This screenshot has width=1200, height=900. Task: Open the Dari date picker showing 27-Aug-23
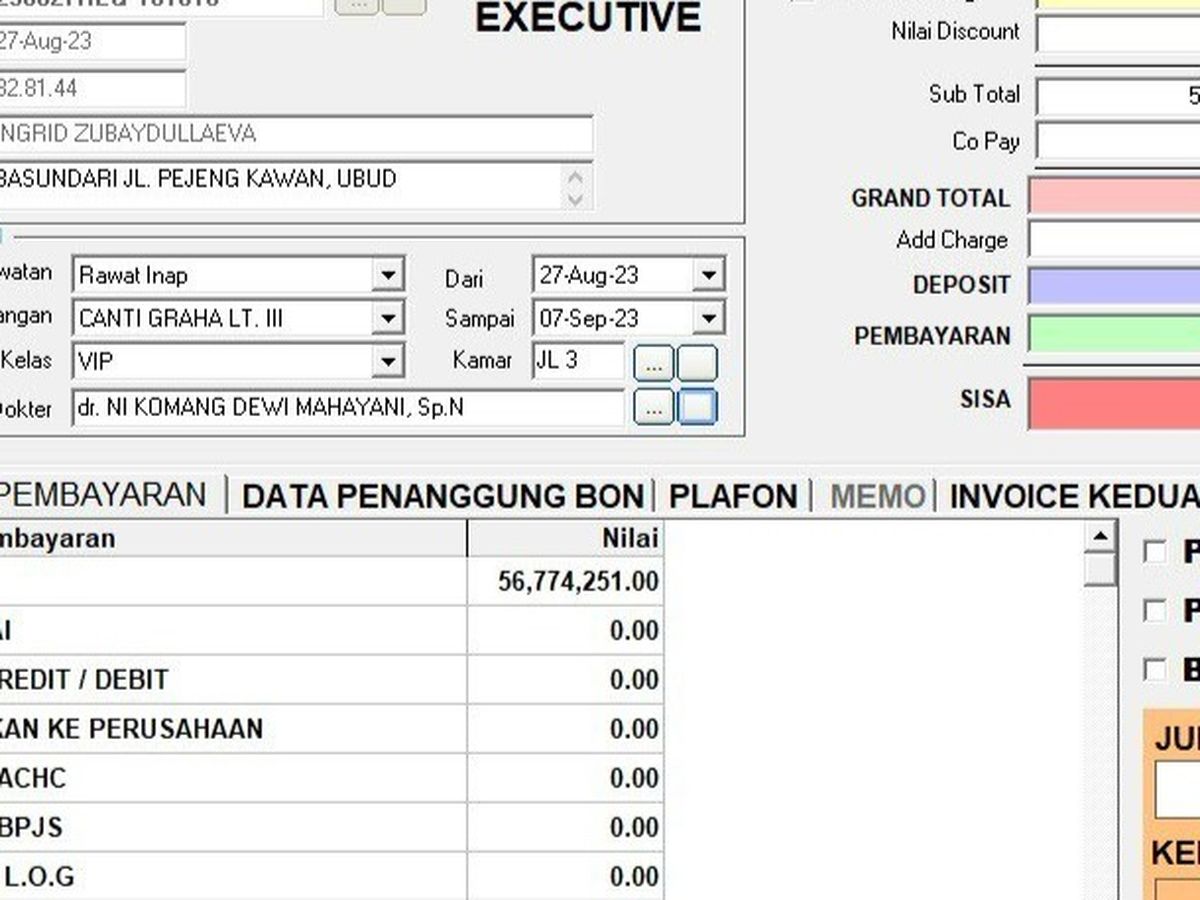click(708, 275)
